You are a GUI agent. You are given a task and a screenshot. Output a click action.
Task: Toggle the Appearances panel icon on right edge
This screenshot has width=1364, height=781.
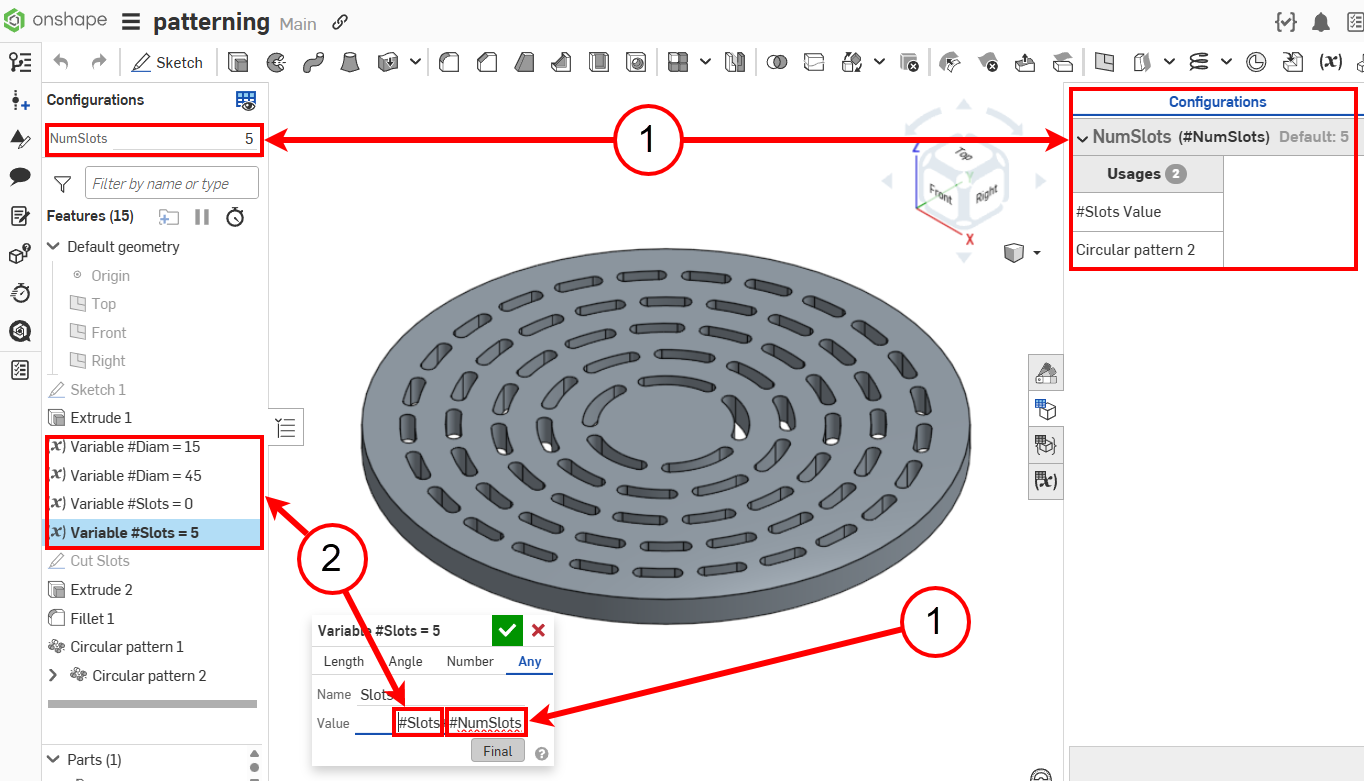(1046, 373)
